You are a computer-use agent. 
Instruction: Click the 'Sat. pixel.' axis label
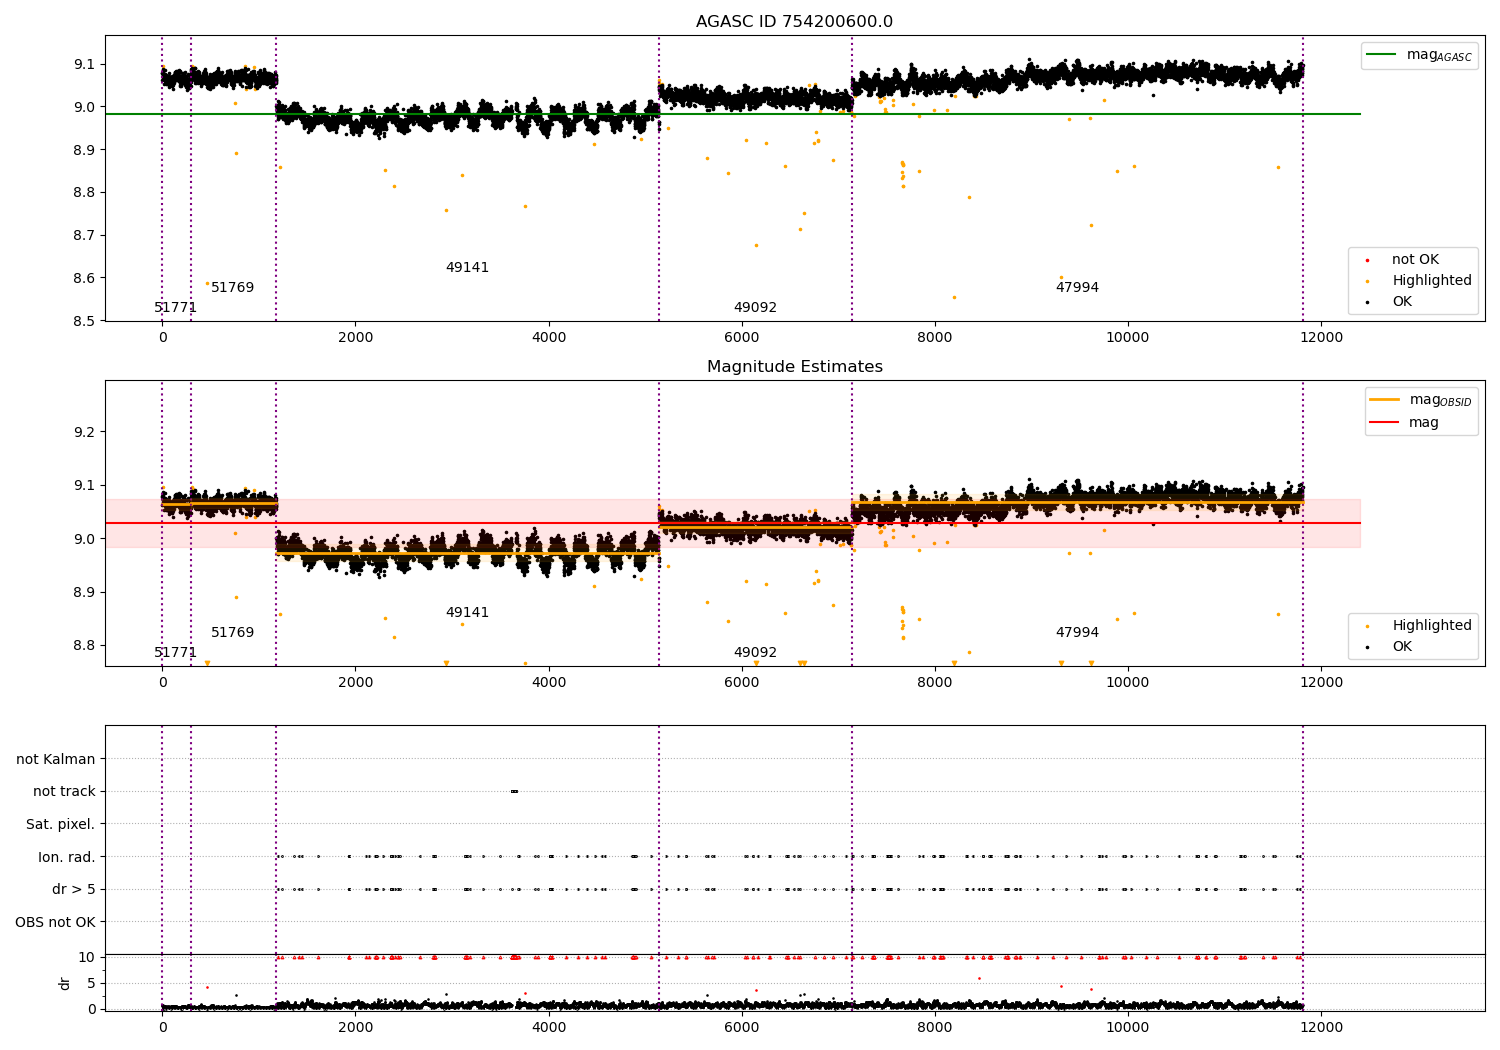[61, 825]
